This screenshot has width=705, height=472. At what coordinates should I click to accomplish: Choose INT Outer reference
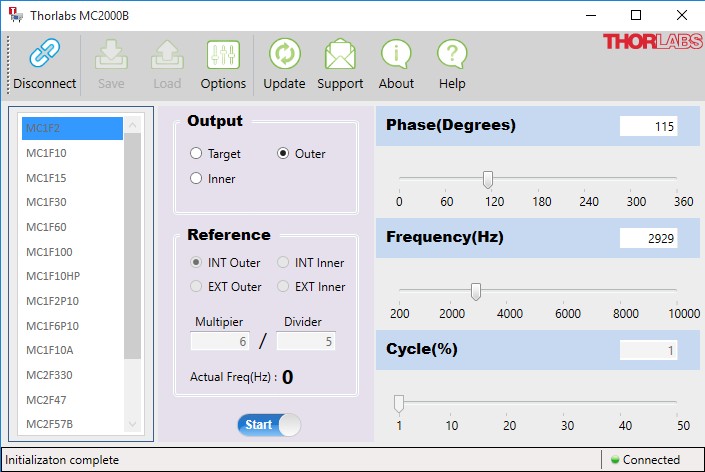pos(196,262)
